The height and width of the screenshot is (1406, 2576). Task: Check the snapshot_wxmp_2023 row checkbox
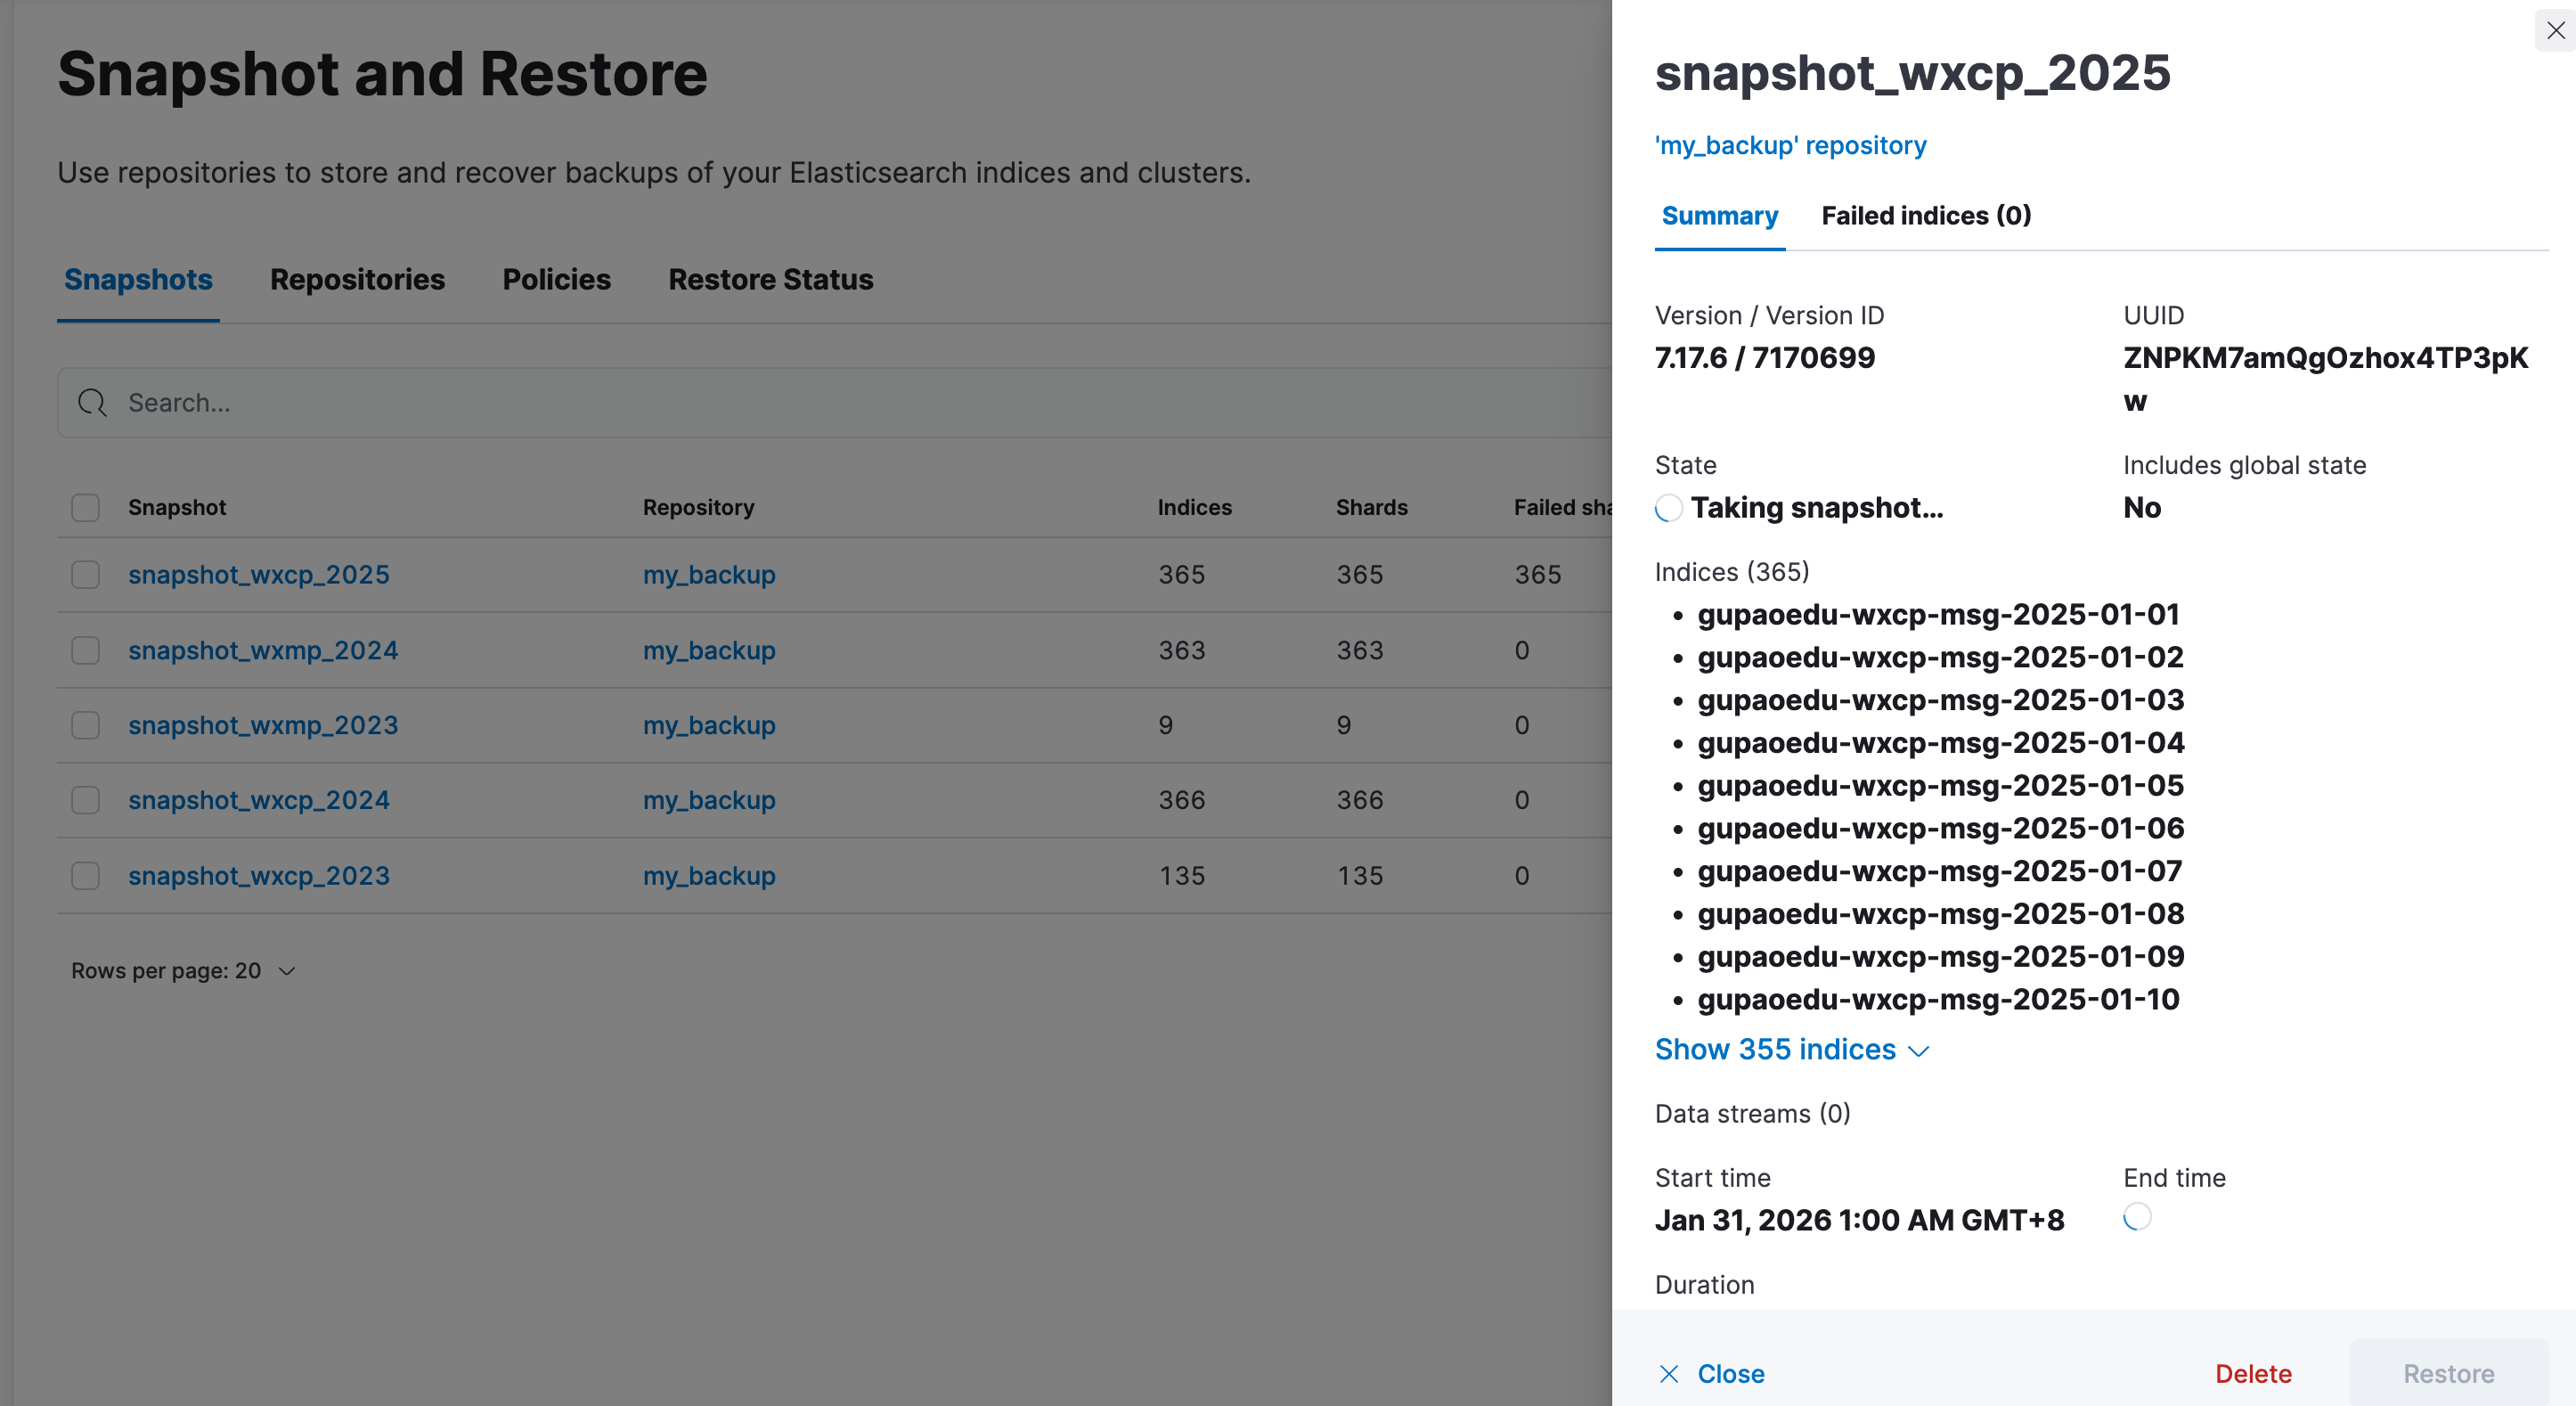(86, 725)
